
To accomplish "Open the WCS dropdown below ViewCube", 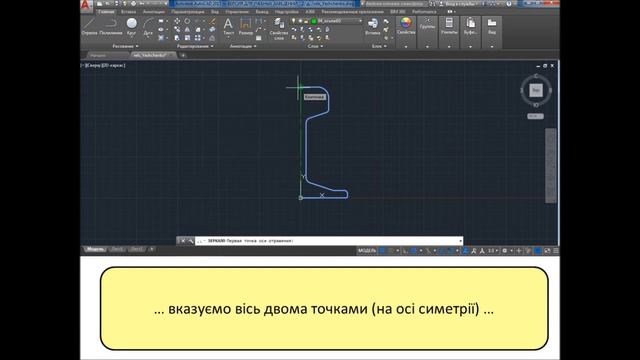I will point(535,116).
